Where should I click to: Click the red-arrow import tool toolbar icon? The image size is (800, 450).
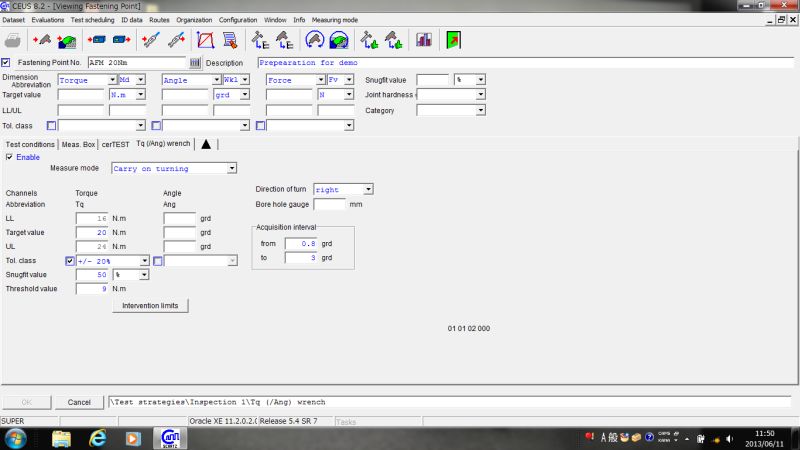42,40
